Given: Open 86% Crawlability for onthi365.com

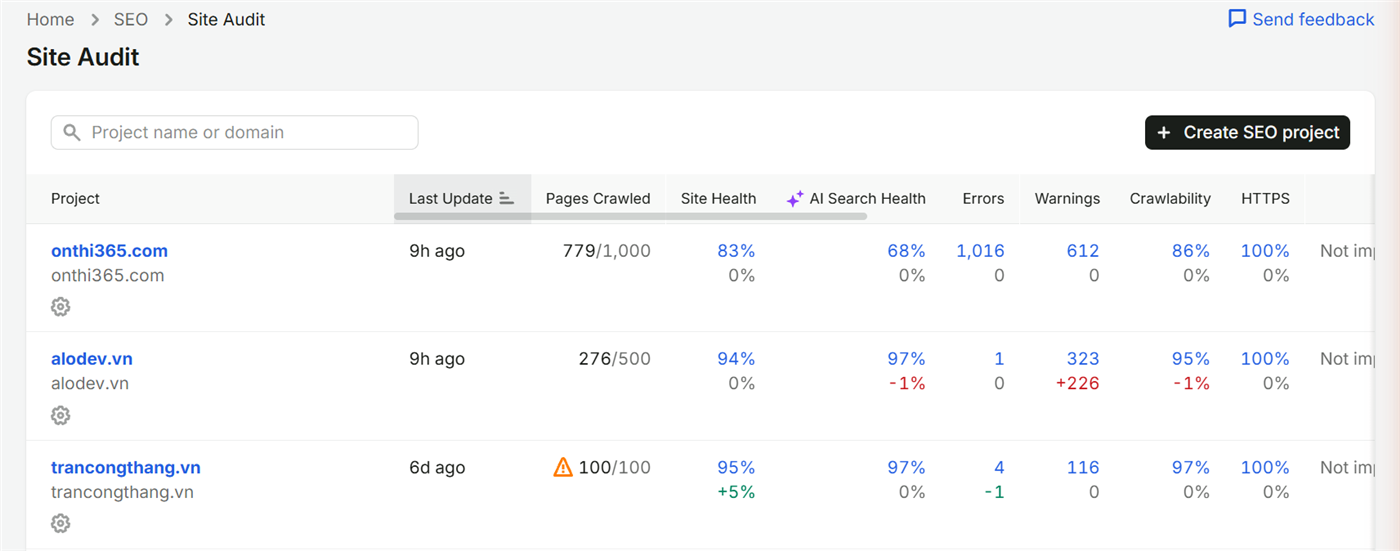Looking at the screenshot, I should [1191, 251].
